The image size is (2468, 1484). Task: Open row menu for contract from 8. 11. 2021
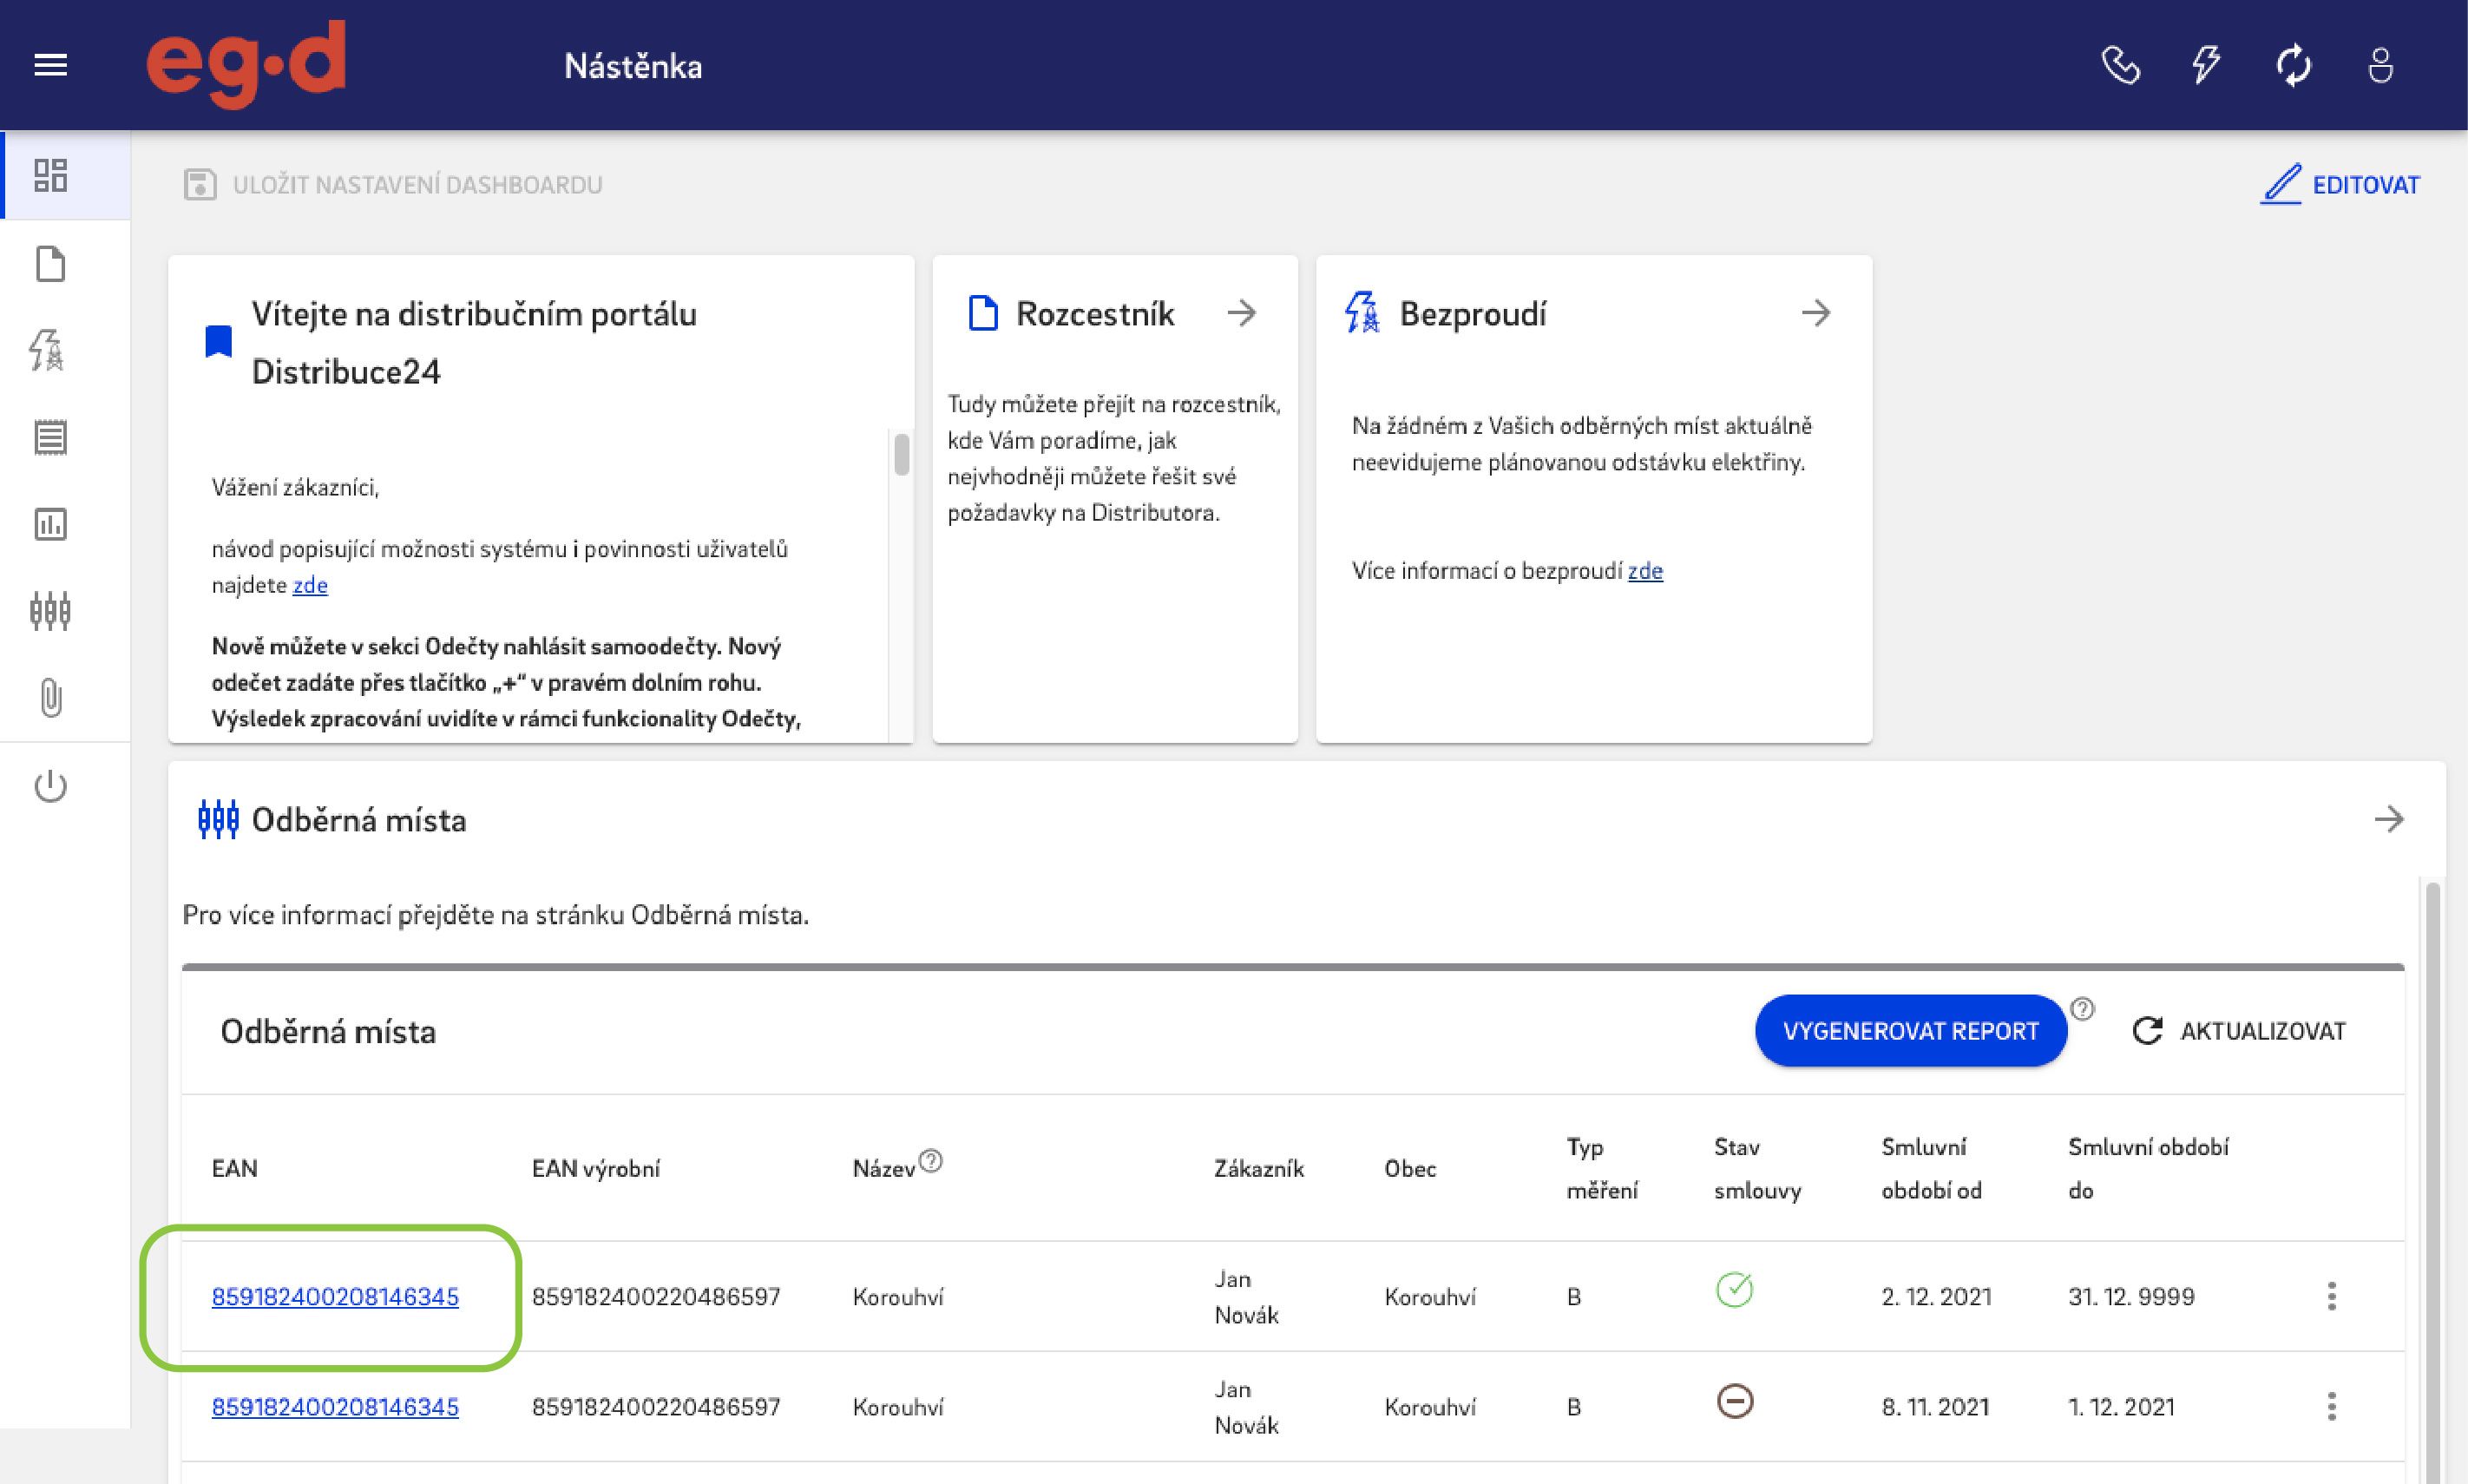click(2332, 1406)
